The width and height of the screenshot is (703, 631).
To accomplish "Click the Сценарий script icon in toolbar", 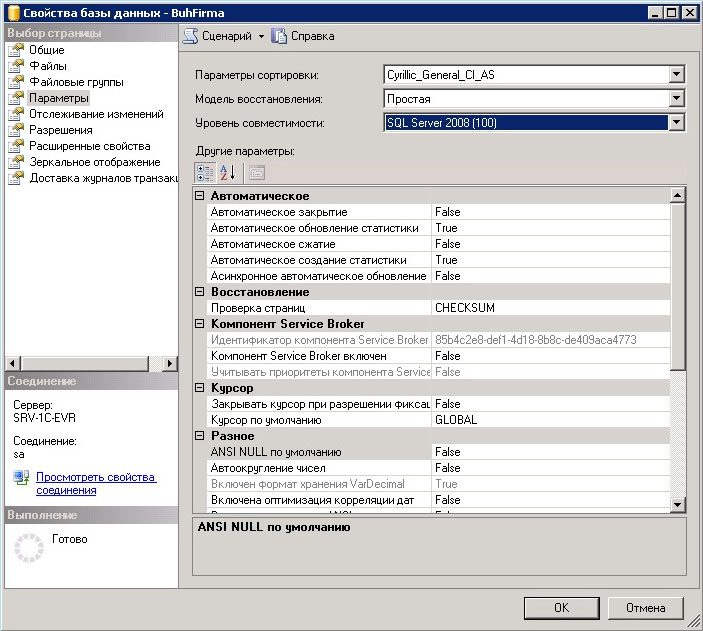I will [x=190, y=36].
